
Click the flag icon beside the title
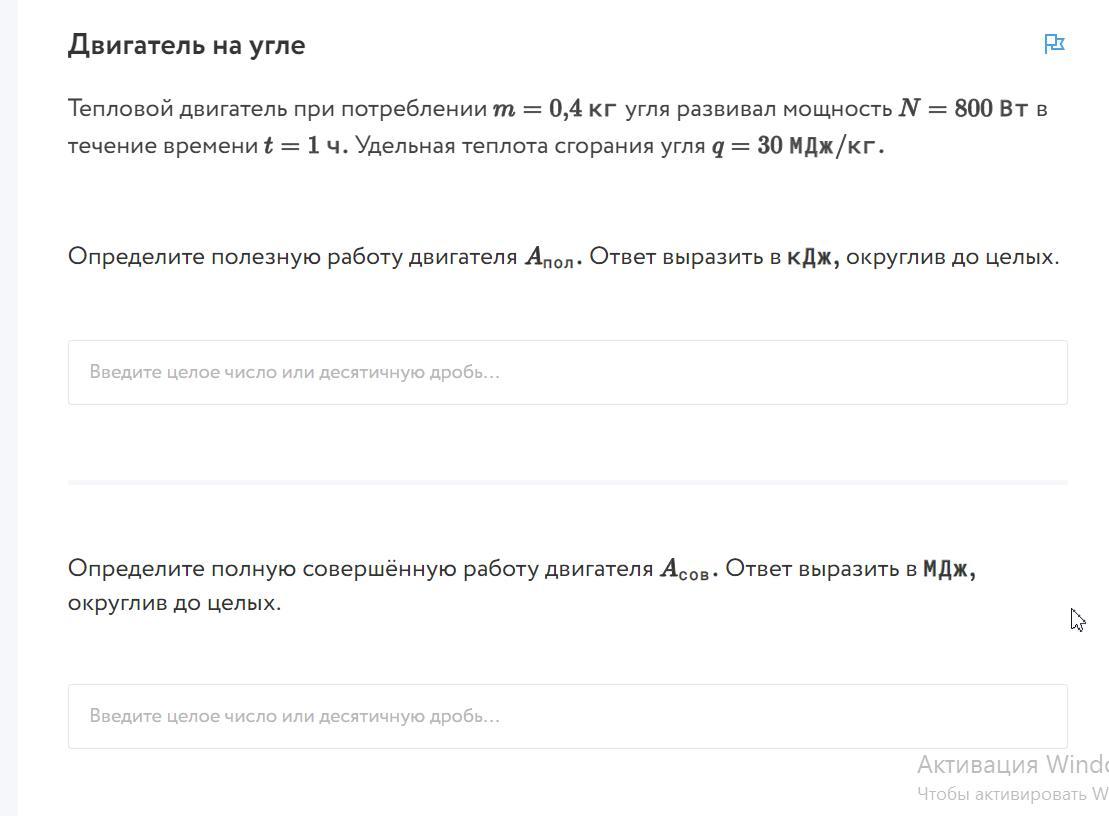pos(1054,44)
